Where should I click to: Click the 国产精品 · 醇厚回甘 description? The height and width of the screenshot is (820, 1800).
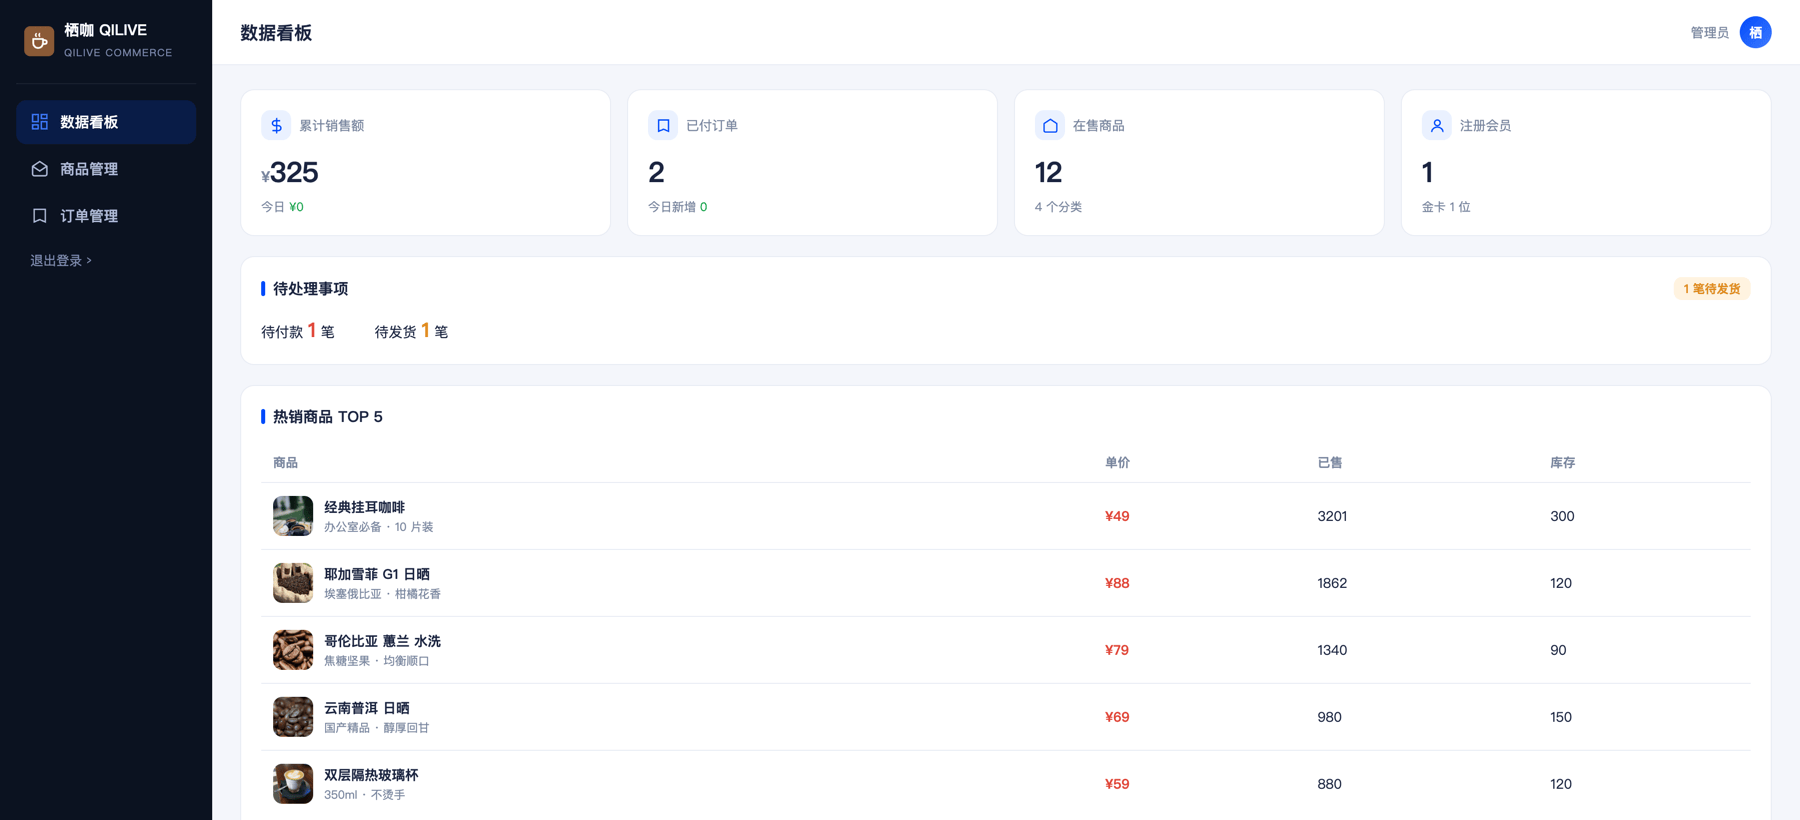(x=377, y=728)
